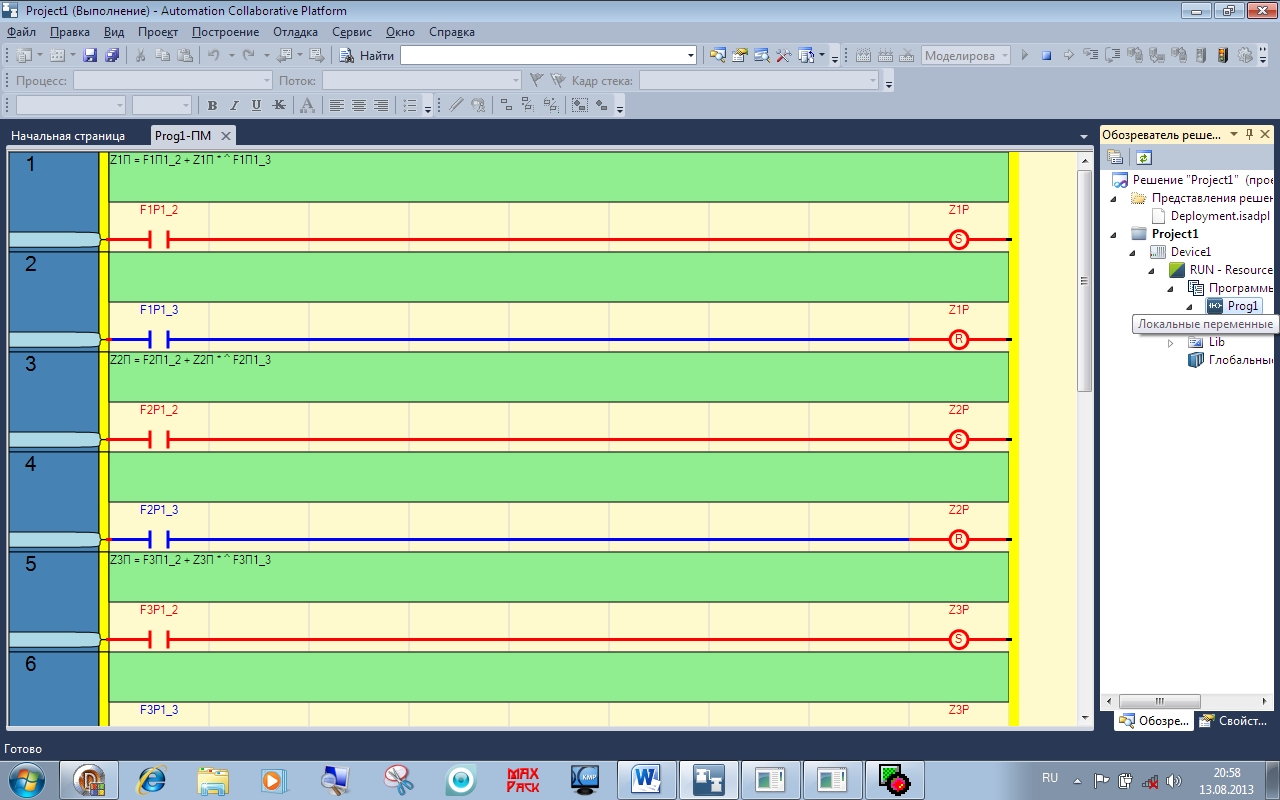Click the Properties window toolbar icon
Screen dimensions: 1280x800
(740, 56)
